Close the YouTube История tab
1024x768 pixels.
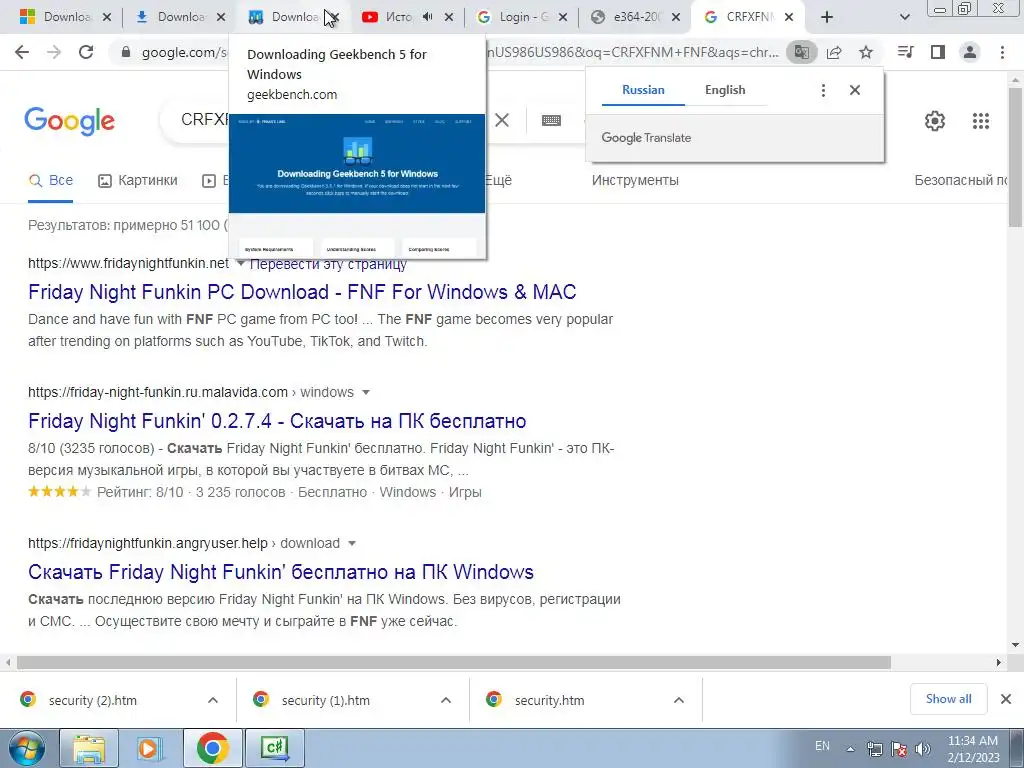(449, 18)
